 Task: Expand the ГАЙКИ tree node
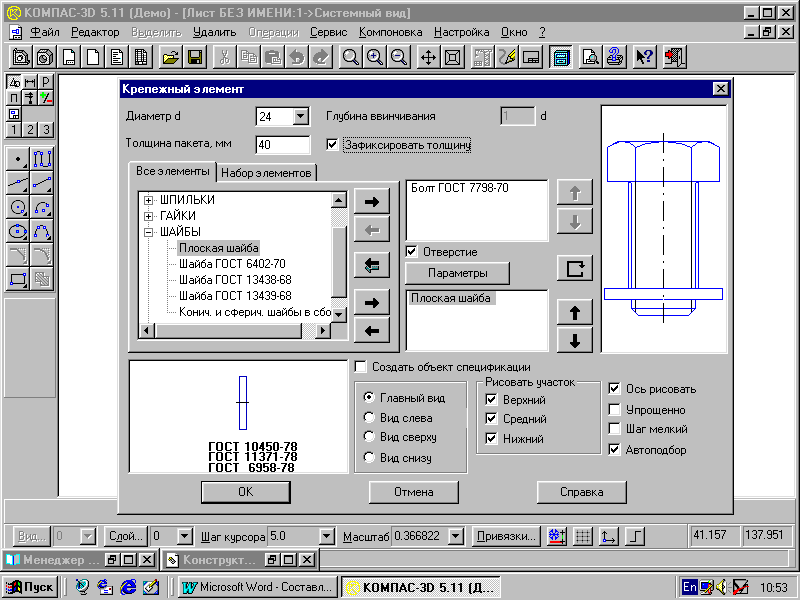pyautogui.click(x=148, y=216)
